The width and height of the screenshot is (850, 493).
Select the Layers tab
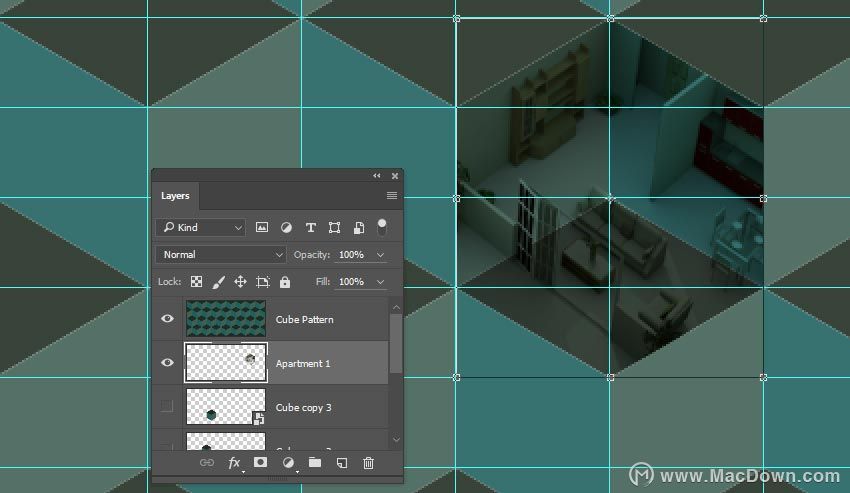click(x=175, y=196)
